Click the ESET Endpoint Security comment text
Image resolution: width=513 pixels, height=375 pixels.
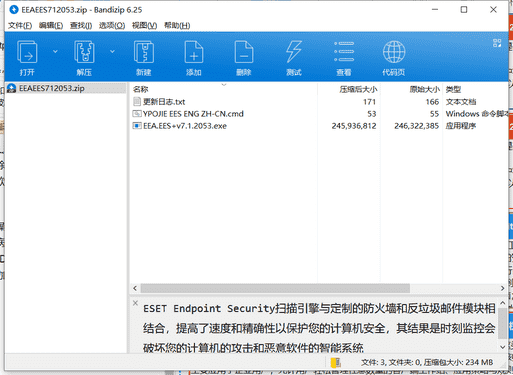click(319, 328)
